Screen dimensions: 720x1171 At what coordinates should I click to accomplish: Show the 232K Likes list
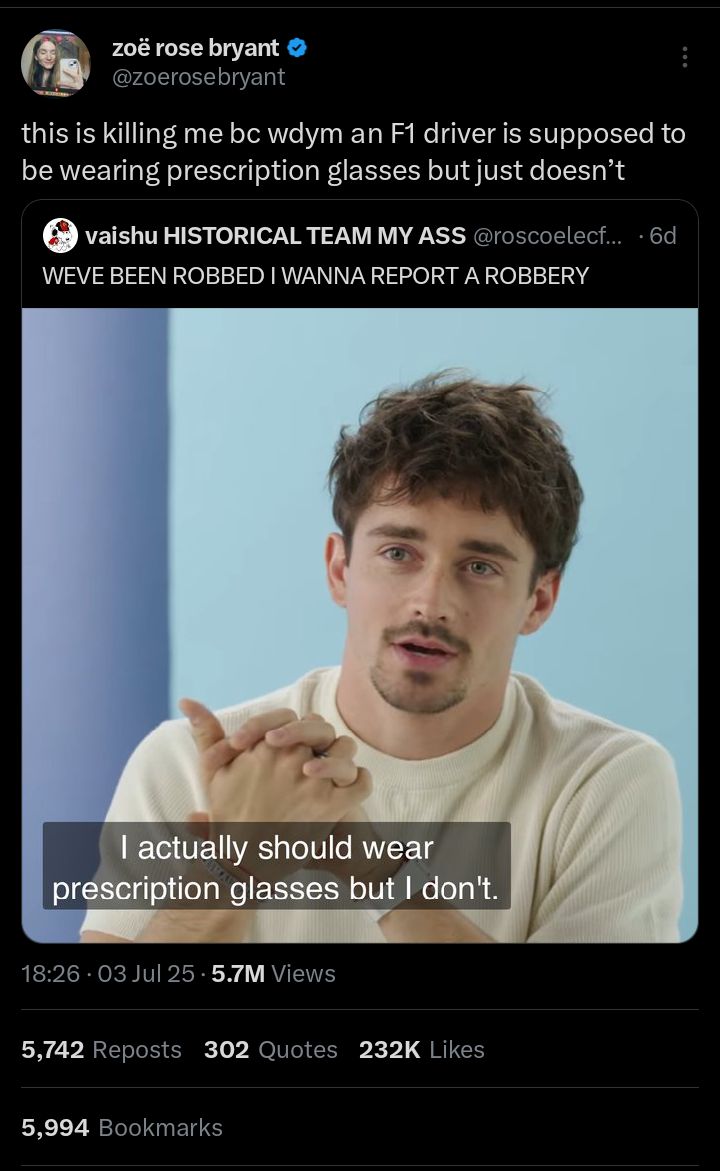click(x=422, y=1050)
